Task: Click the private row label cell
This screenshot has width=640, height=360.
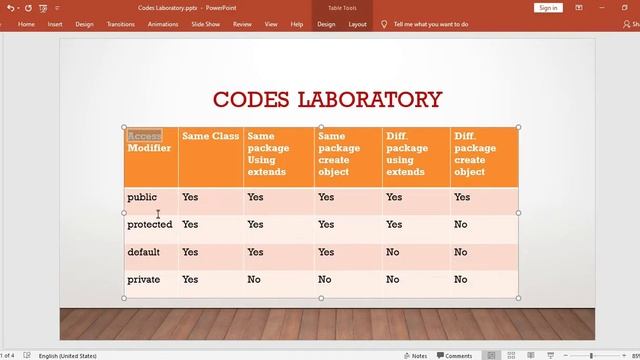Action: pyautogui.click(x=151, y=284)
